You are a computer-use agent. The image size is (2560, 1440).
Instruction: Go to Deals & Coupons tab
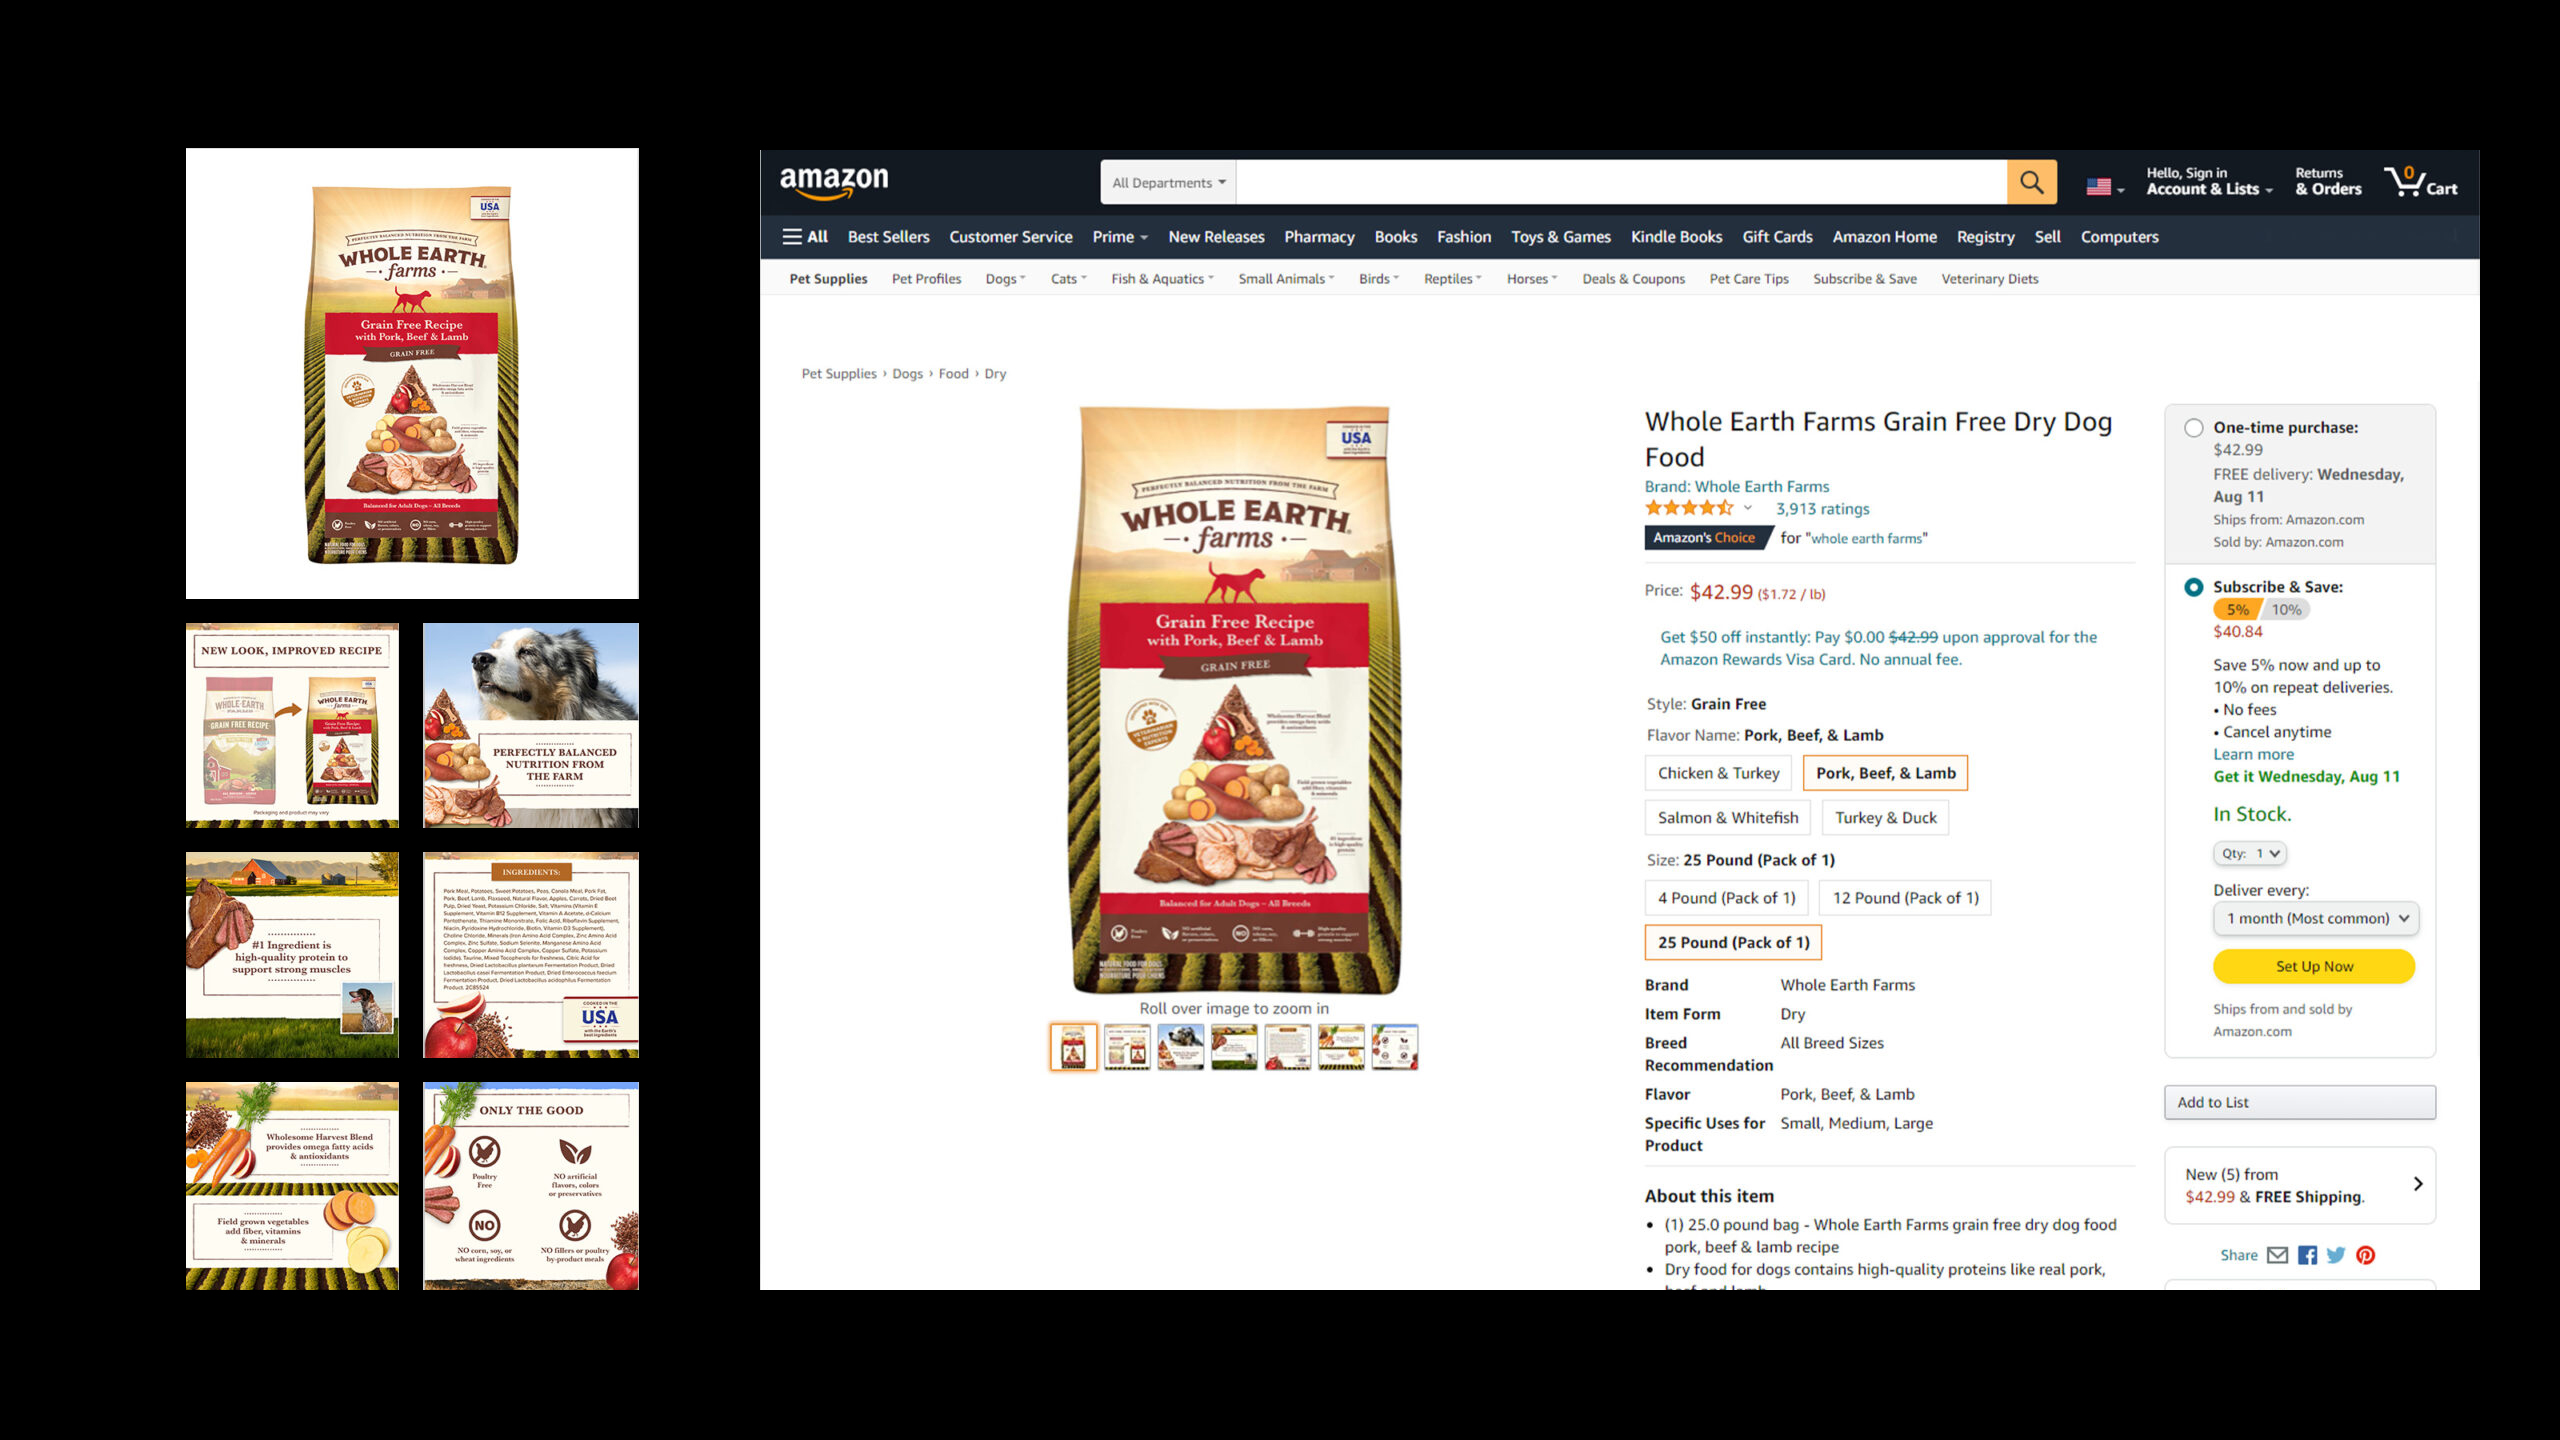pos(1633,279)
